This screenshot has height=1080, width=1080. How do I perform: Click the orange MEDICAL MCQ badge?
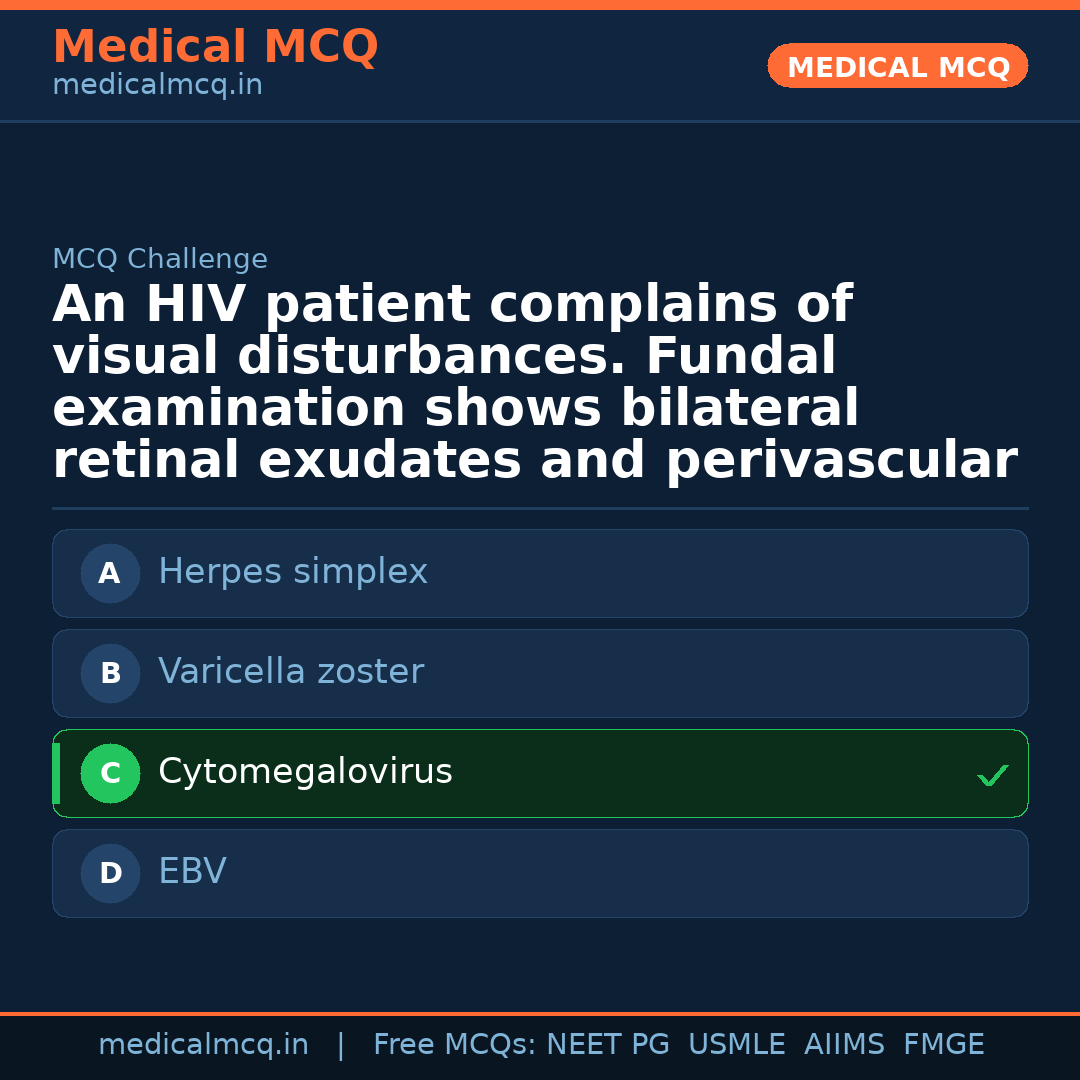tap(897, 66)
